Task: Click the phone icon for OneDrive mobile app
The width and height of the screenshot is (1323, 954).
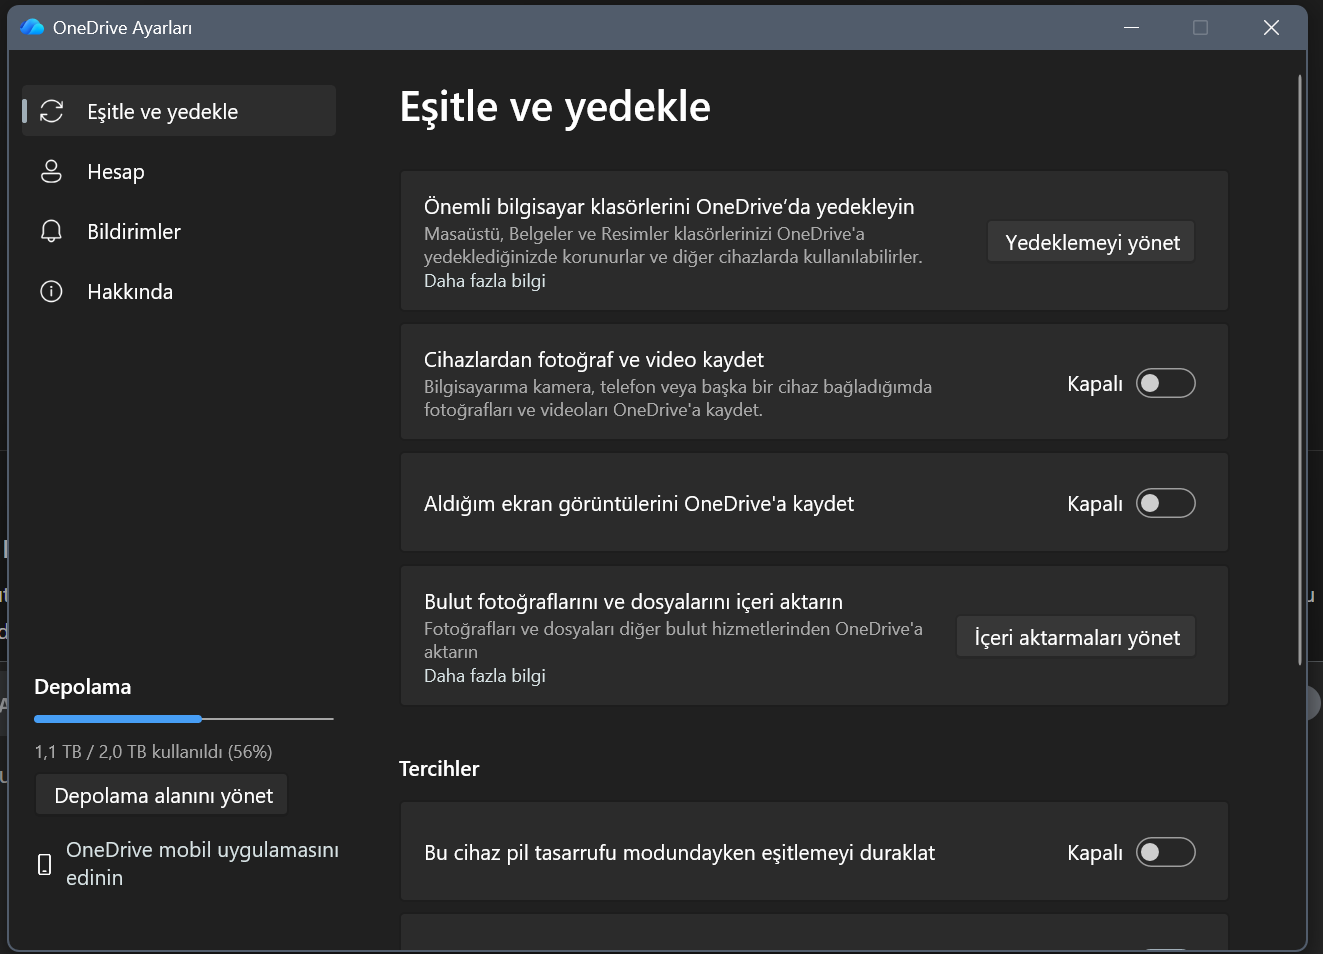Action: 44,864
